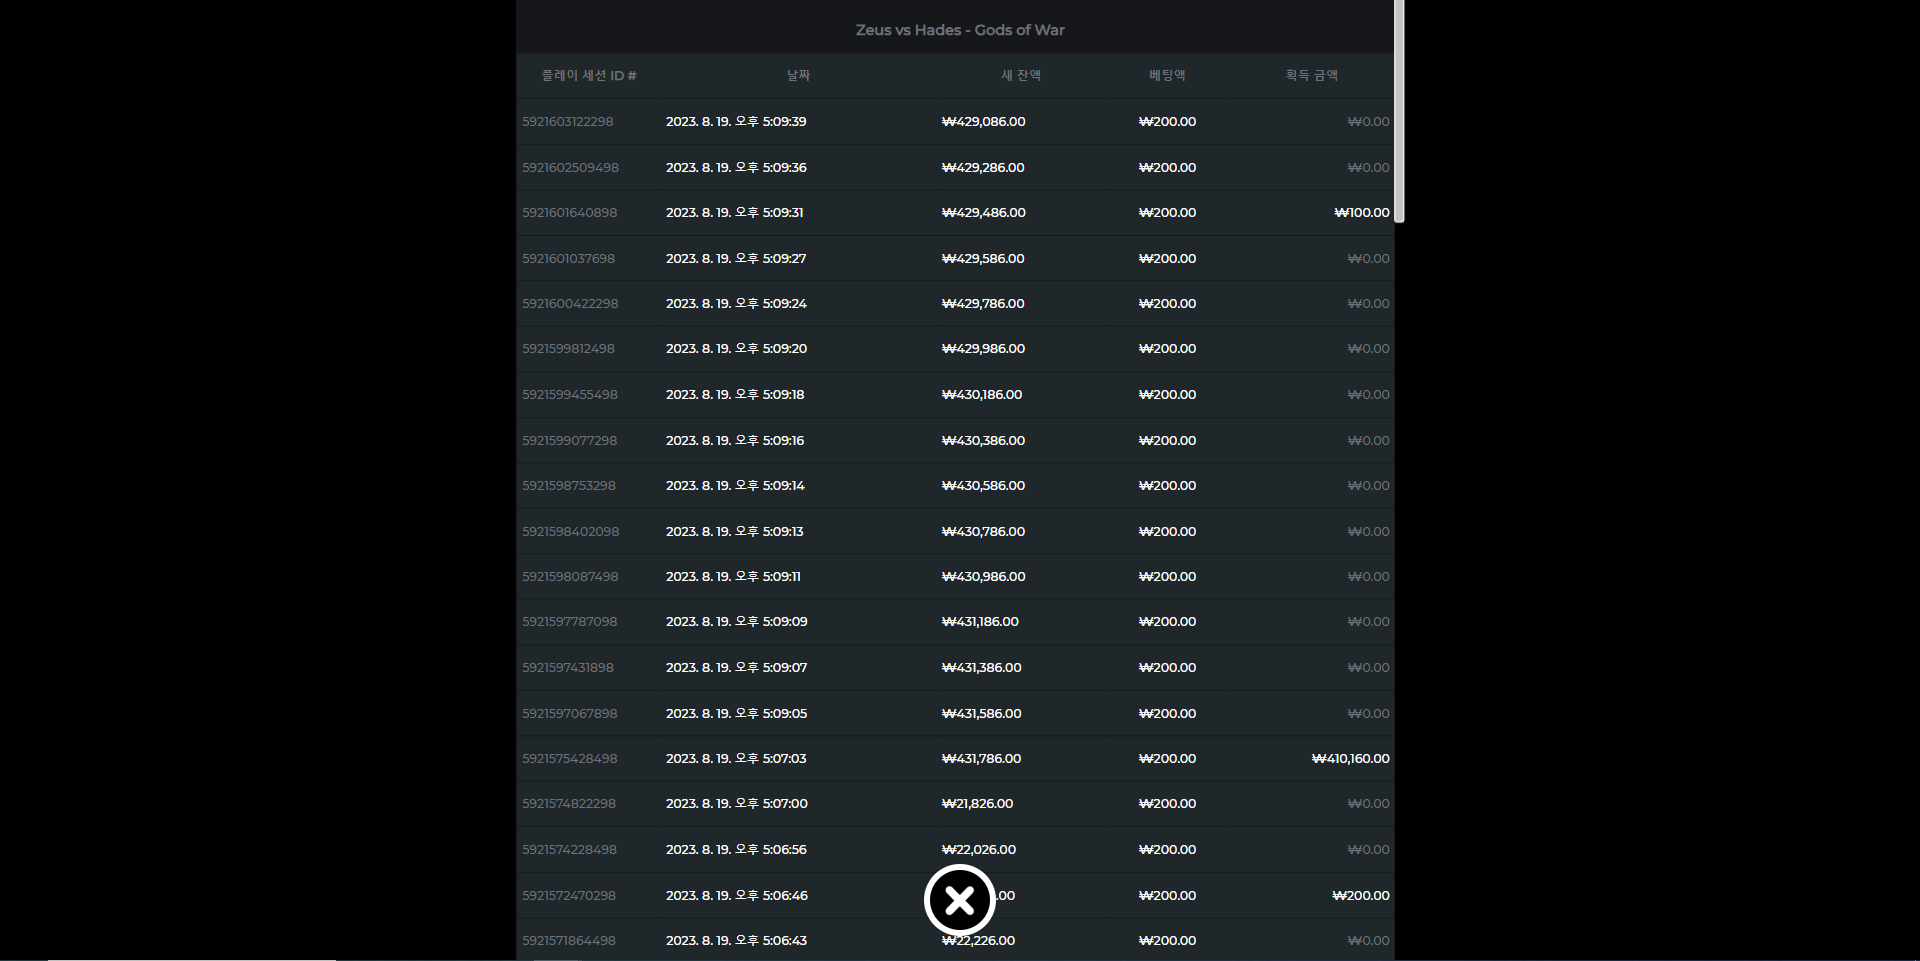Click the 날짜 column header
This screenshot has height=961, width=1920.
[798, 76]
